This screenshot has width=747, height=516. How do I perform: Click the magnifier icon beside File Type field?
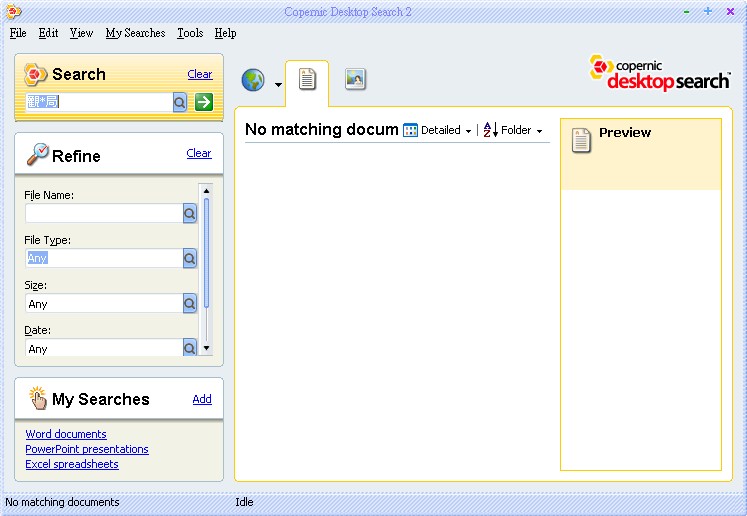(190, 258)
